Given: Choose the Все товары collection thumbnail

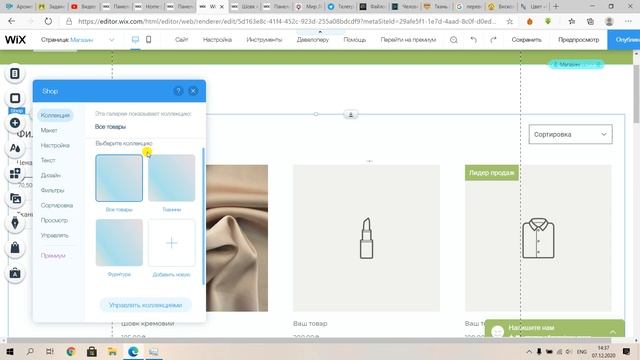Looking at the screenshot, I should click(x=119, y=178).
